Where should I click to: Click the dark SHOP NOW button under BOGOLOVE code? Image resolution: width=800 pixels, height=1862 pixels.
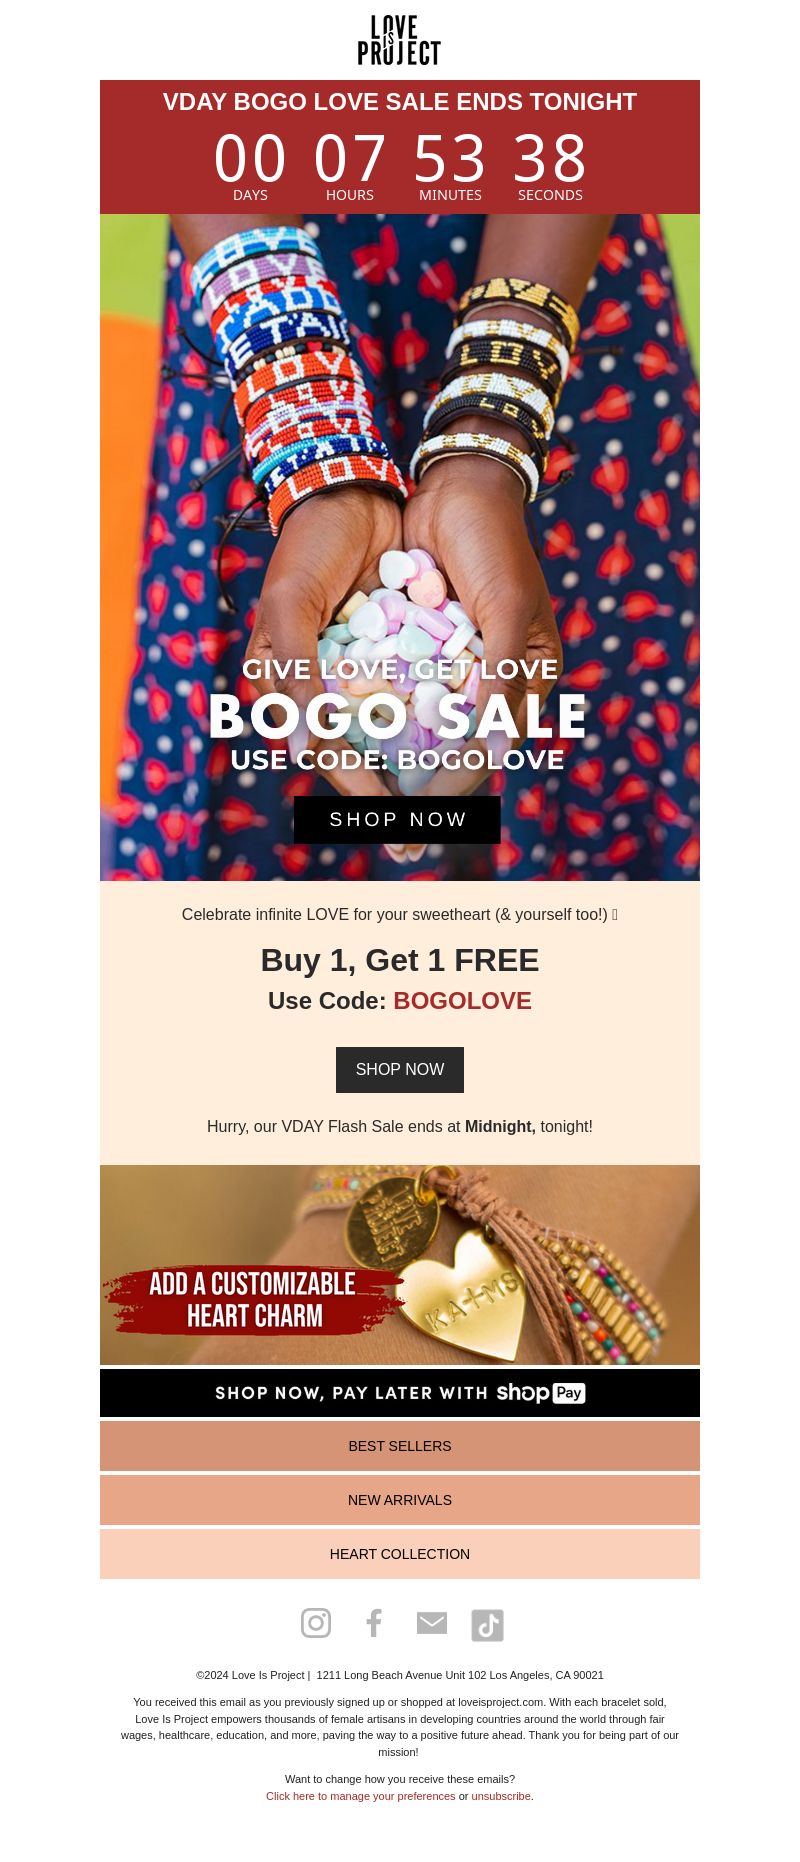pyautogui.click(x=400, y=1070)
